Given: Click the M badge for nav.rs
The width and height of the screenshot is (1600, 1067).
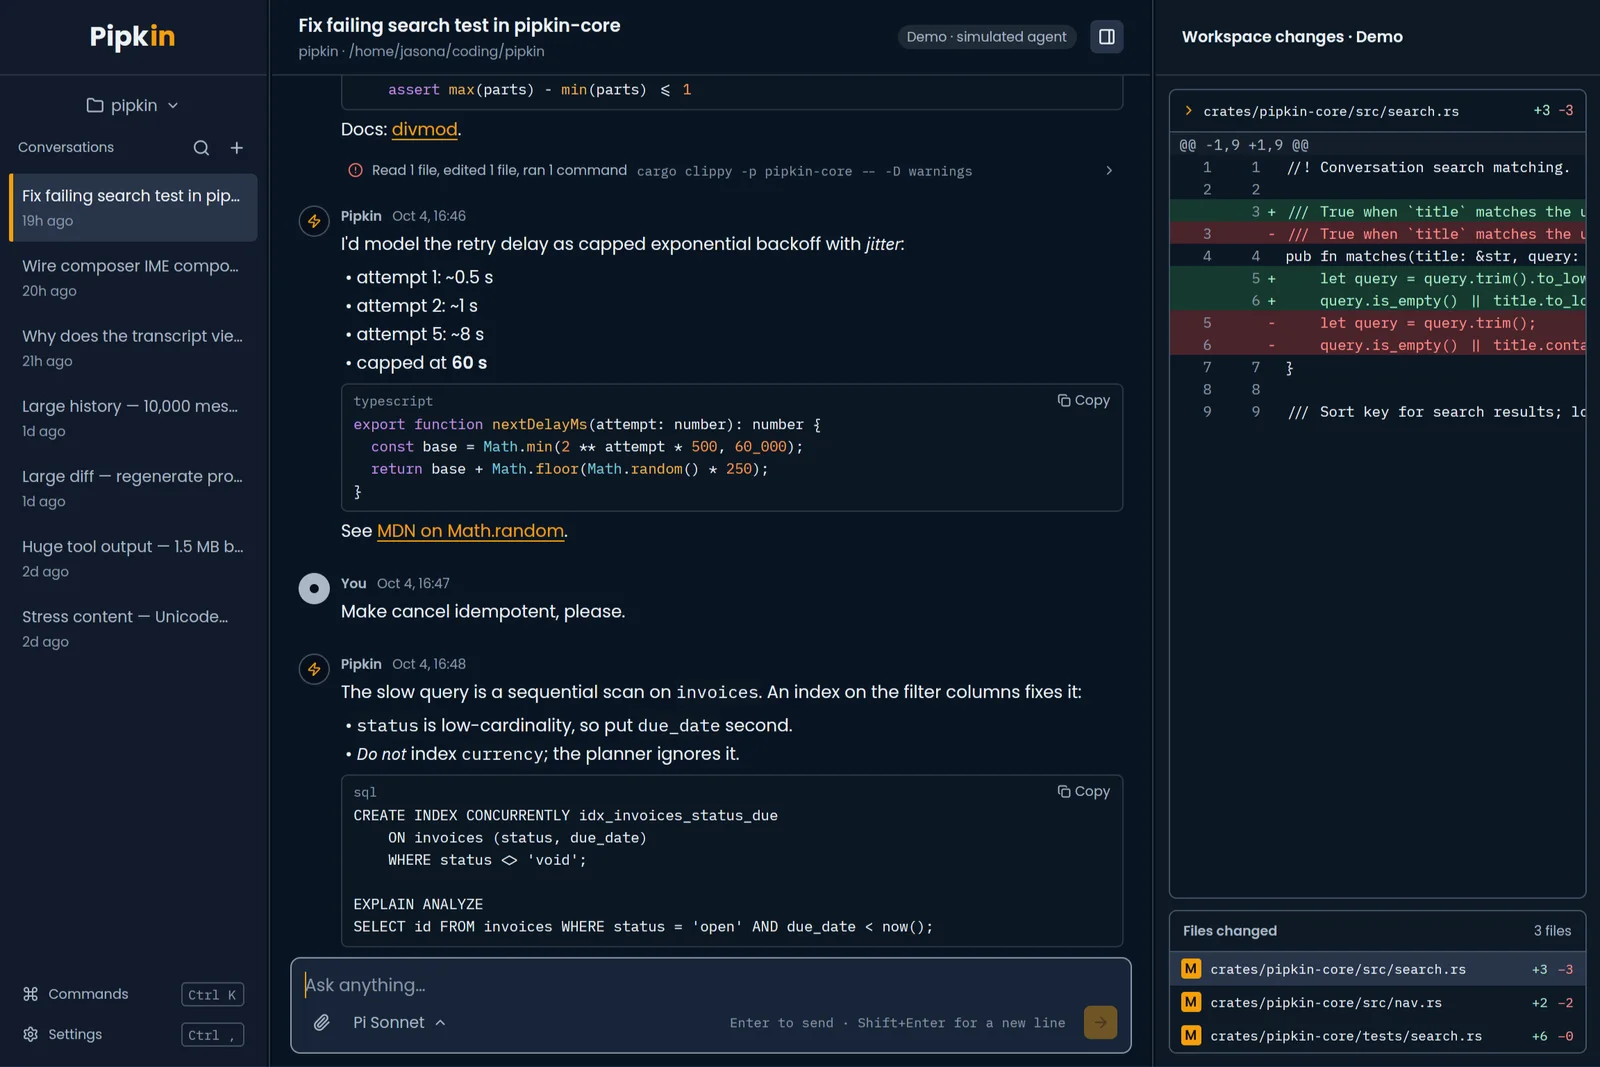Looking at the screenshot, I should (1191, 1003).
